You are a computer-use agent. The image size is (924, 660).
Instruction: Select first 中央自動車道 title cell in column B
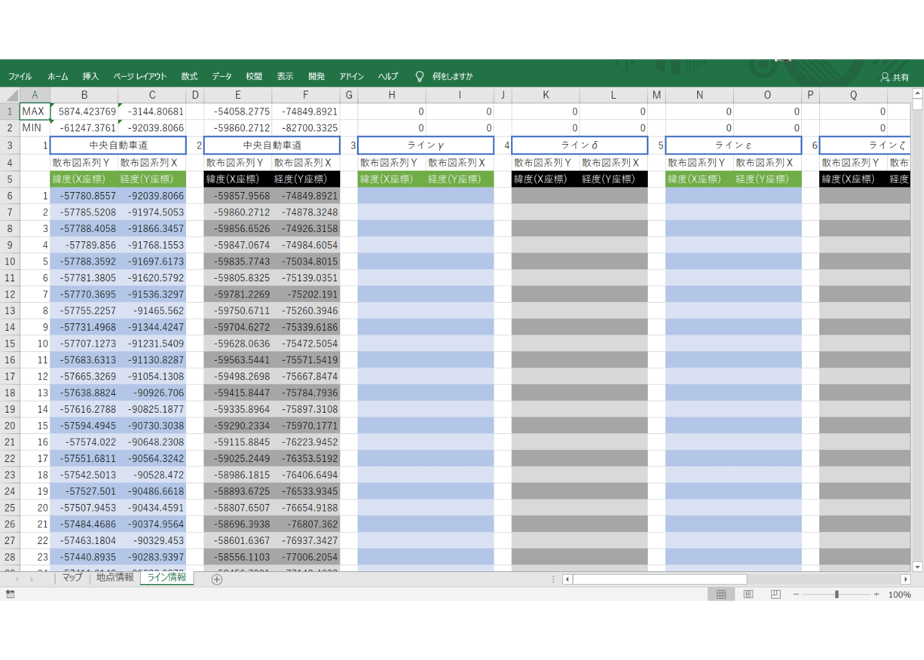pos(118,145)
